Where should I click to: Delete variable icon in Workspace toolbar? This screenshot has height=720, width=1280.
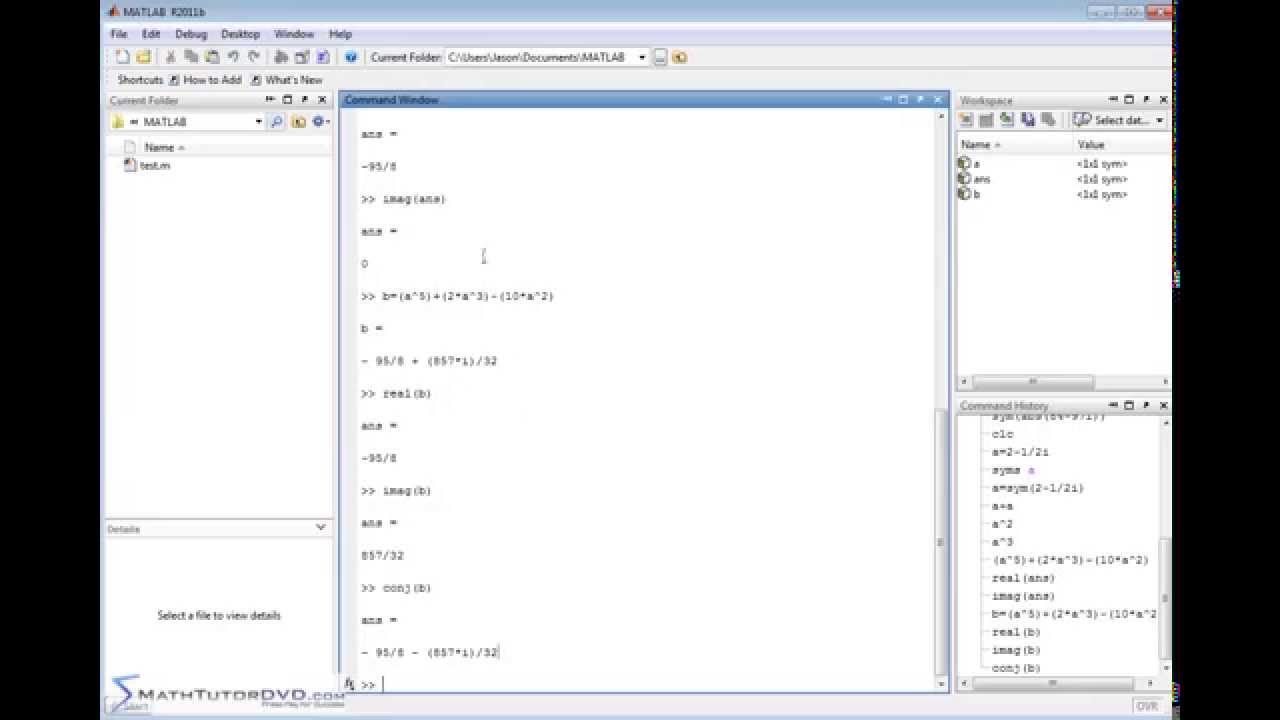point(1048,120)
